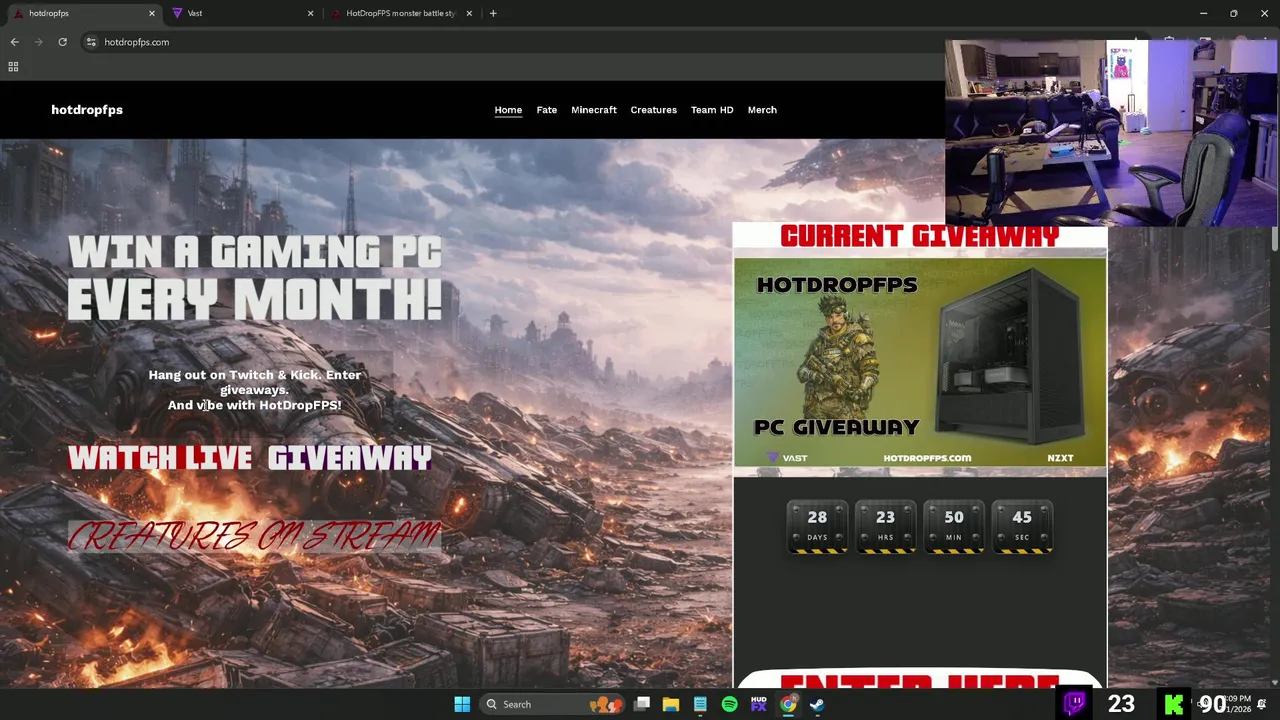
Task: Open the Windows Start menu
Action: pyautogui.click(x=462, y=704)
